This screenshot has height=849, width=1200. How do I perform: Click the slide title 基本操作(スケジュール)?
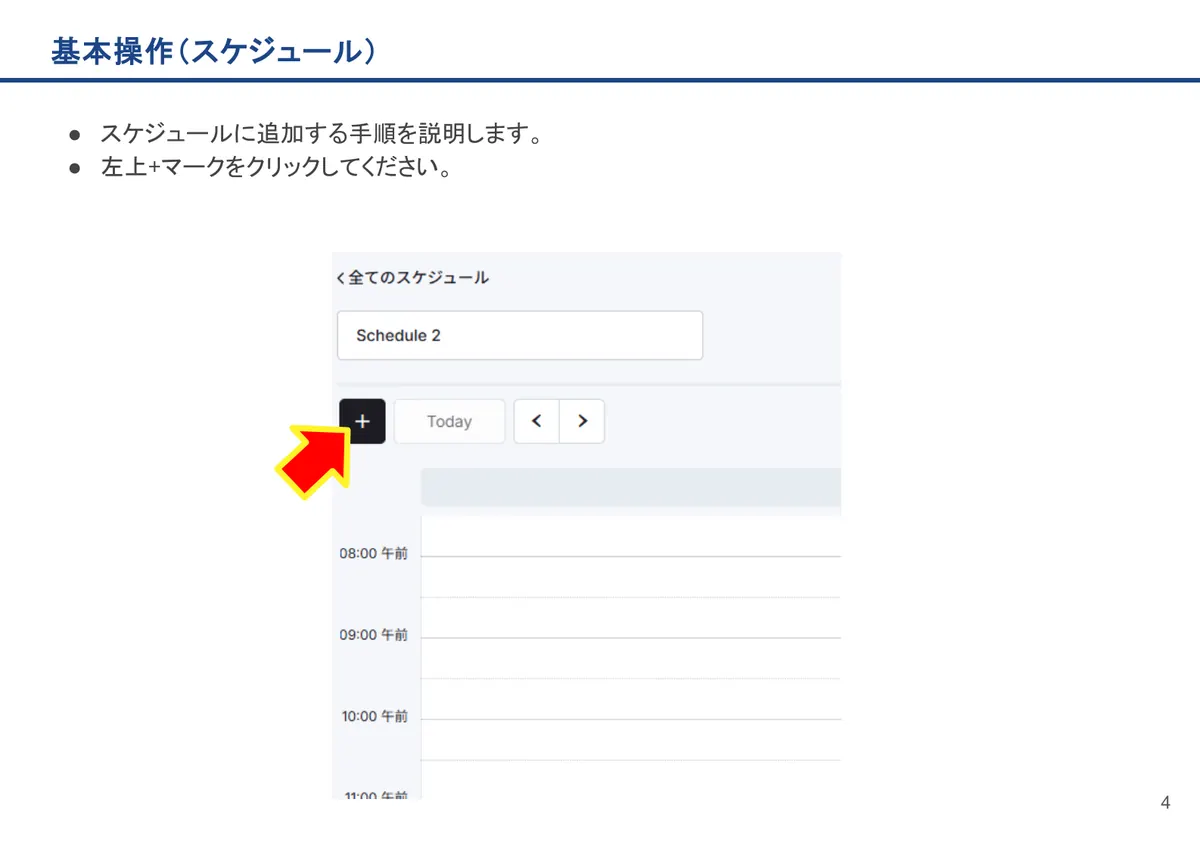coord(214,51)
